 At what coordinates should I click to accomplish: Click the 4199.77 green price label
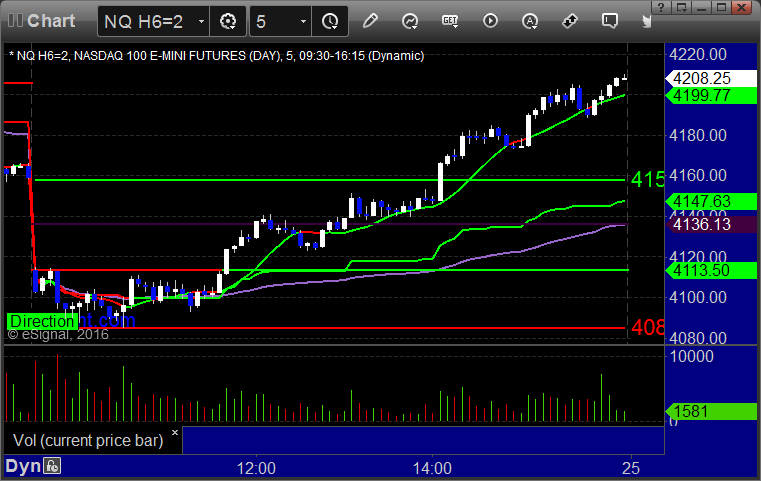(711, 95)
